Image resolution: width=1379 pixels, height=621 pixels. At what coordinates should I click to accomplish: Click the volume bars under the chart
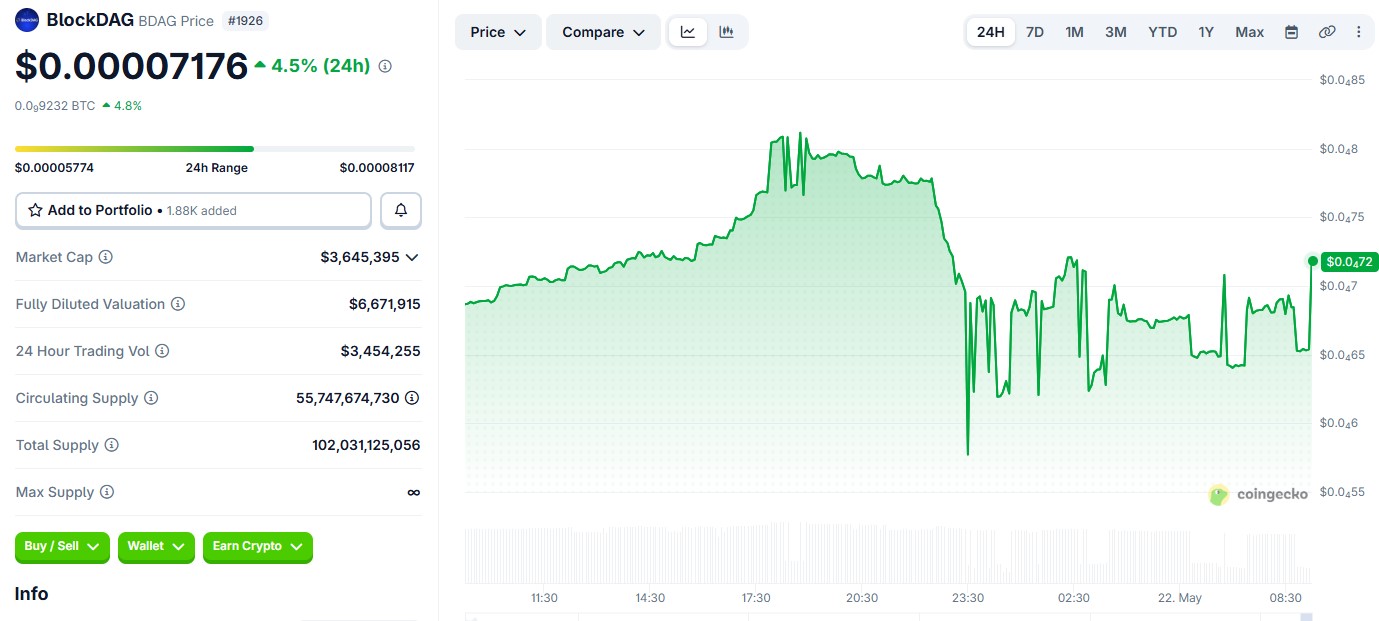point(887,552)
